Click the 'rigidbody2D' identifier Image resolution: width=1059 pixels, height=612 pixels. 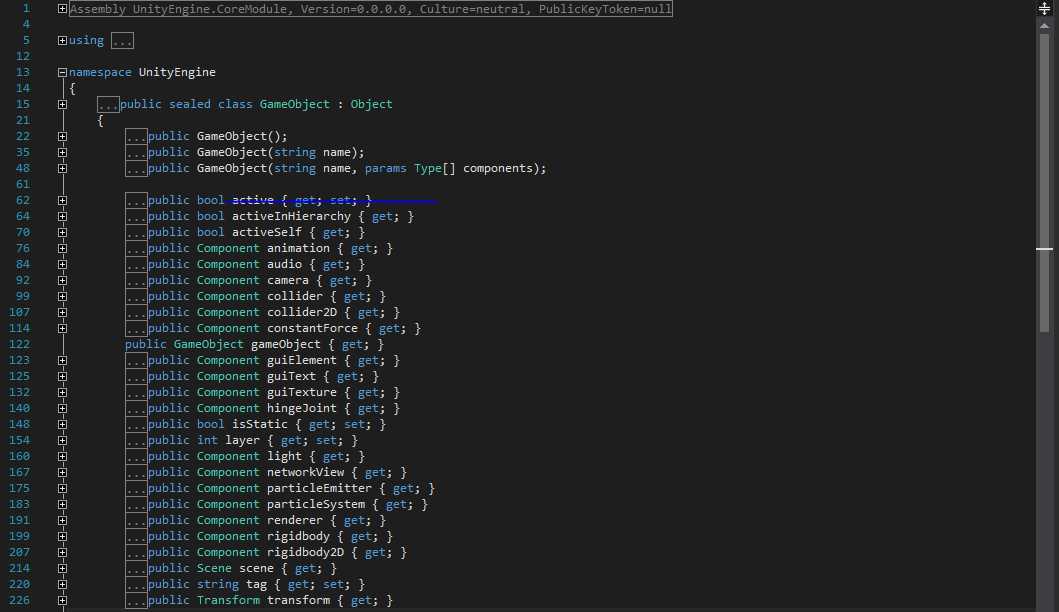[x=305, y=553]
